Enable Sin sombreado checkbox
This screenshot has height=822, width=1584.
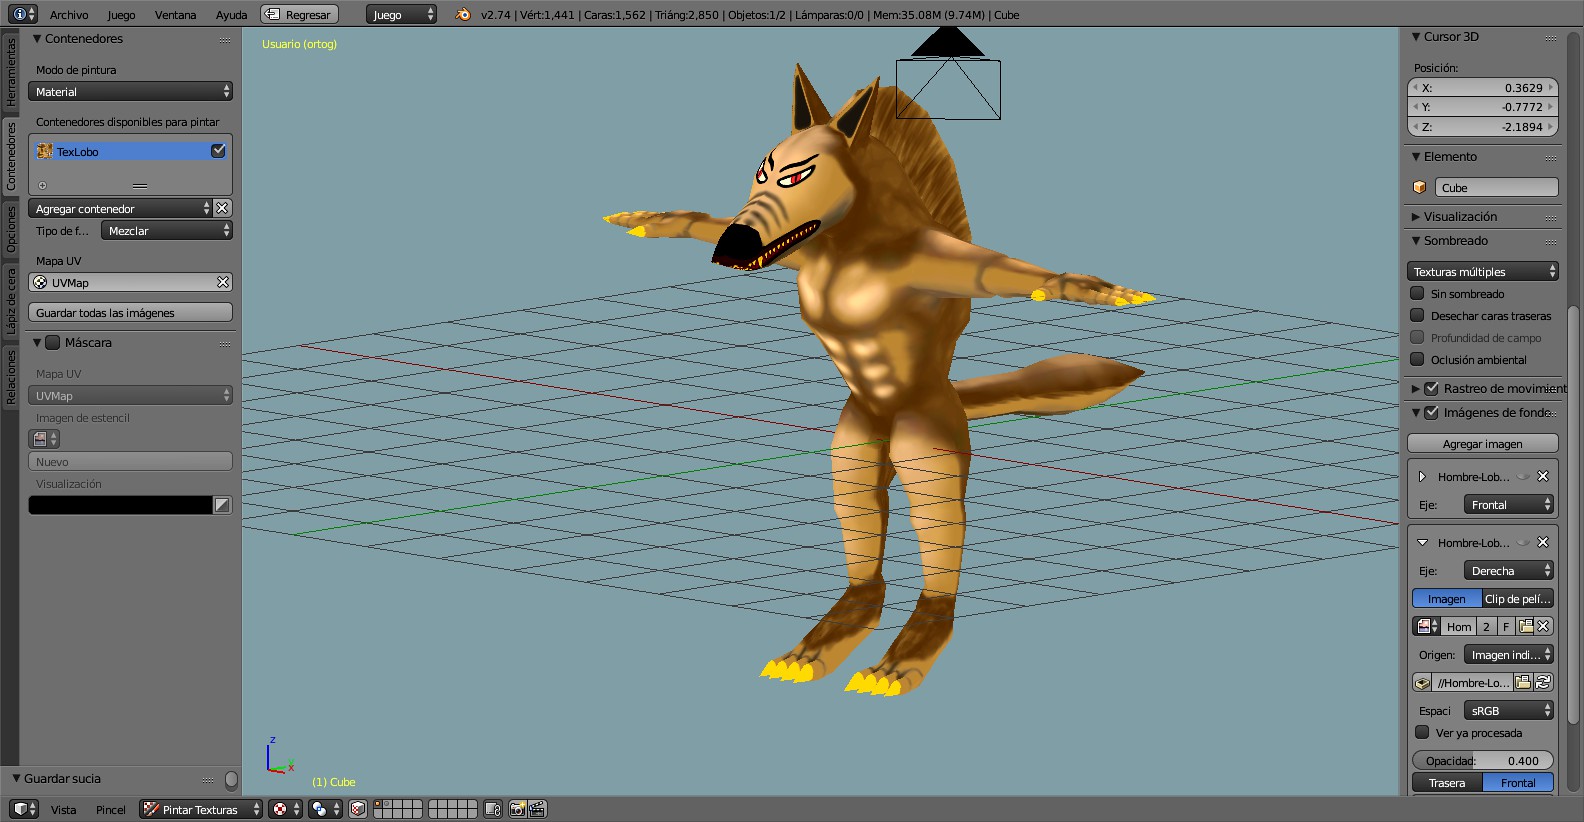pos(1417,293)
